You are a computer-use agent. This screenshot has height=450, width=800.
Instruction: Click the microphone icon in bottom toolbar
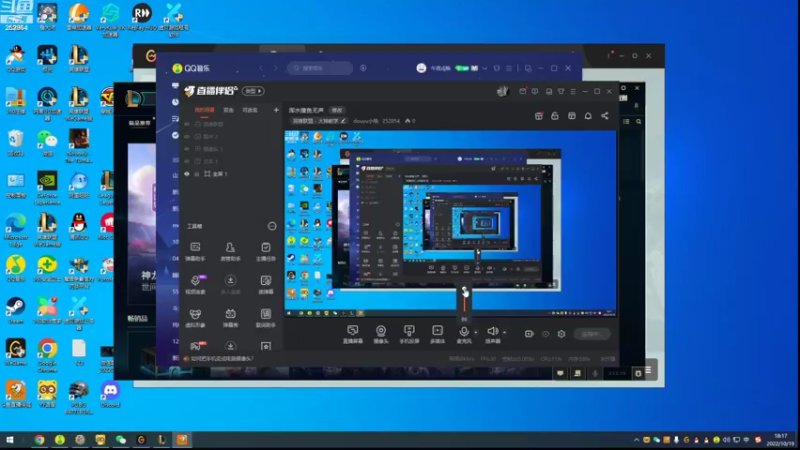pyautogui.click(x=464, y=332)
